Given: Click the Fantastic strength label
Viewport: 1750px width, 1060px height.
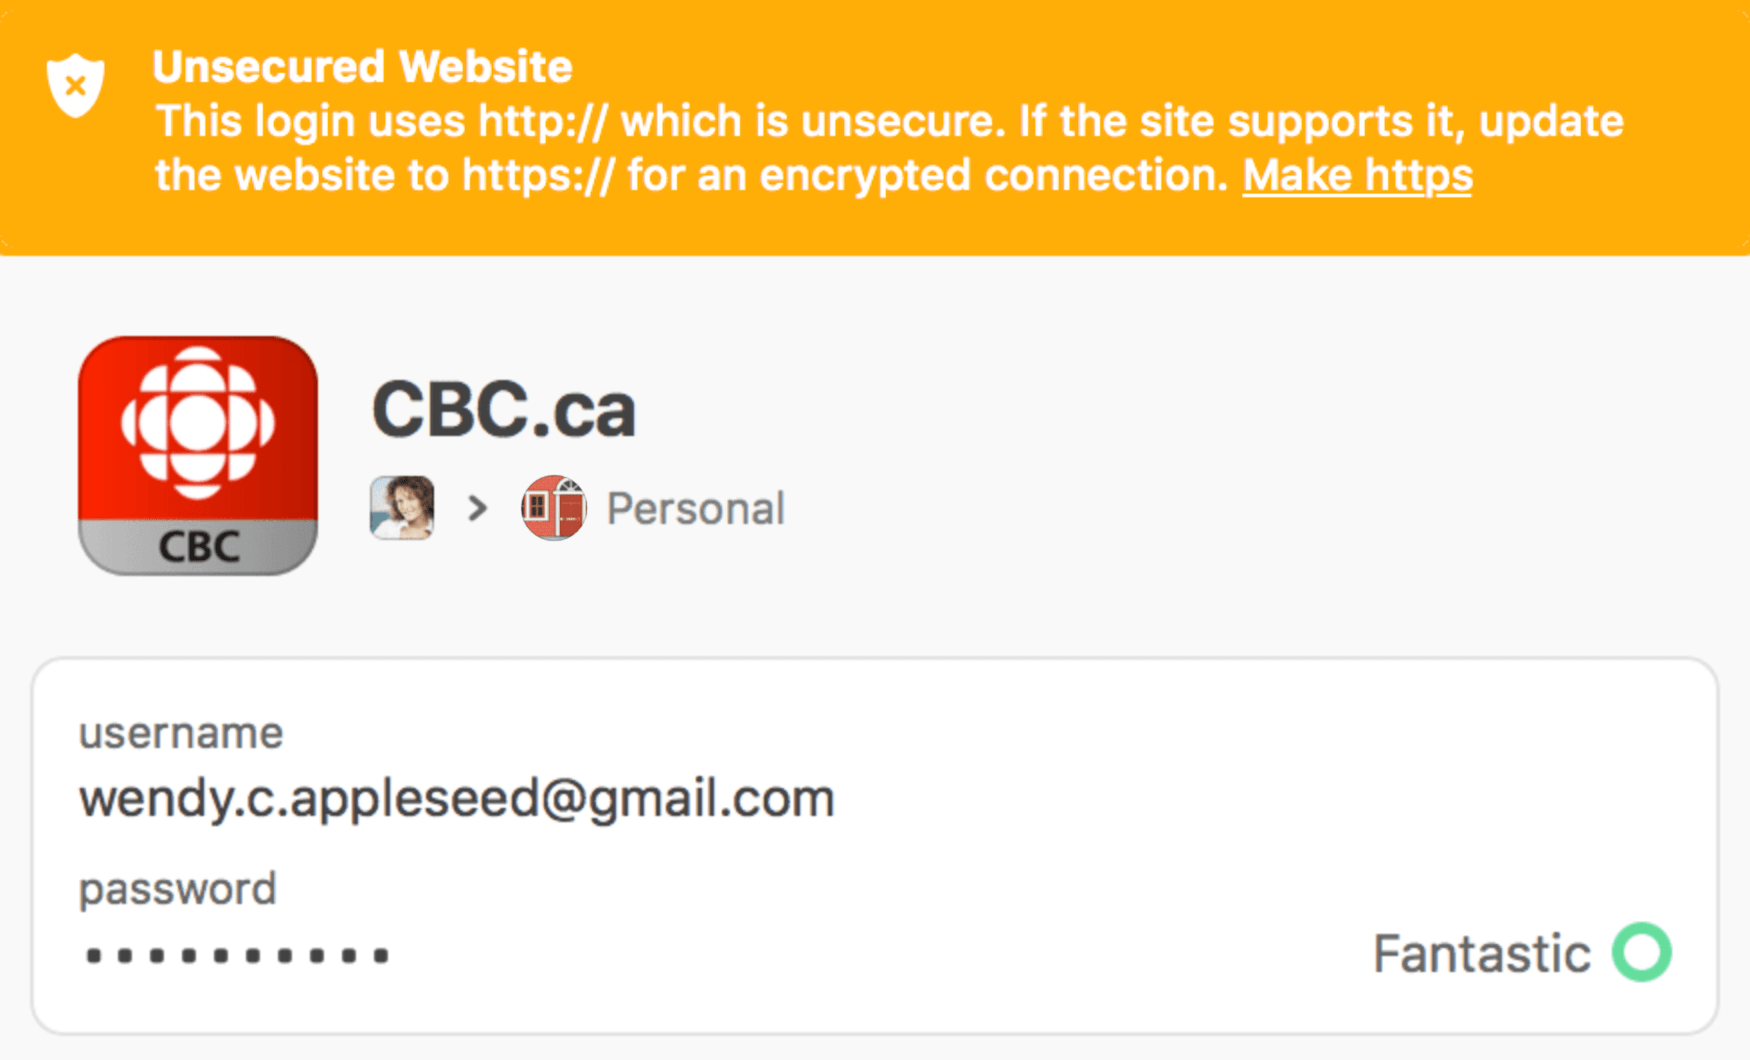Looking at the screenshot, I should coord(1482,953).
